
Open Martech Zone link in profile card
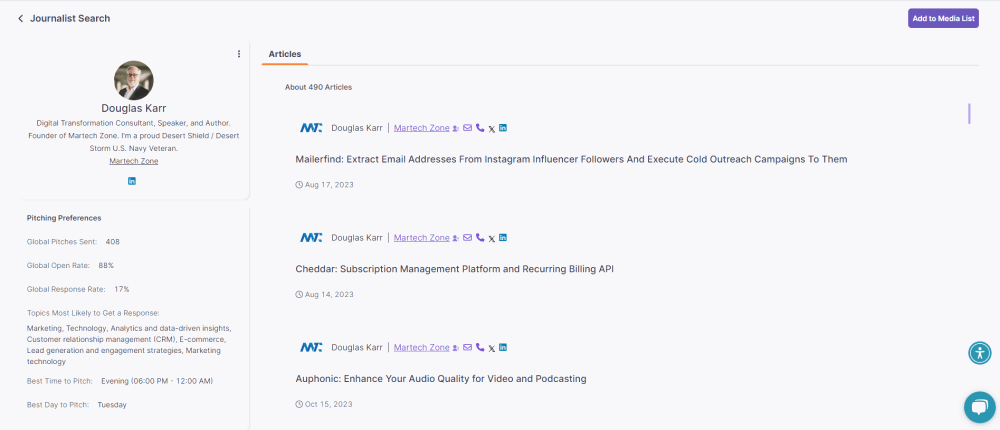point(134,161)
